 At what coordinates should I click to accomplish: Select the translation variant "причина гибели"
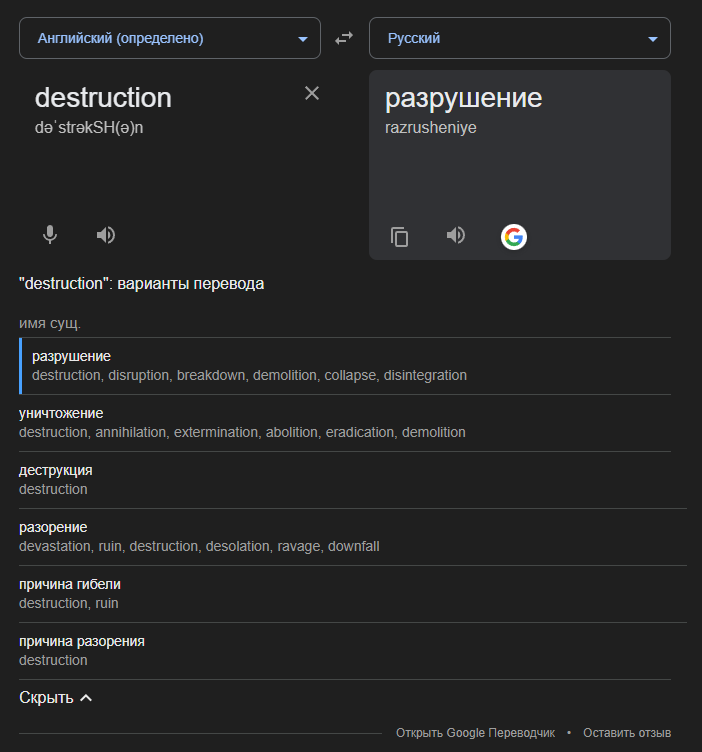(x=70, y=584)
